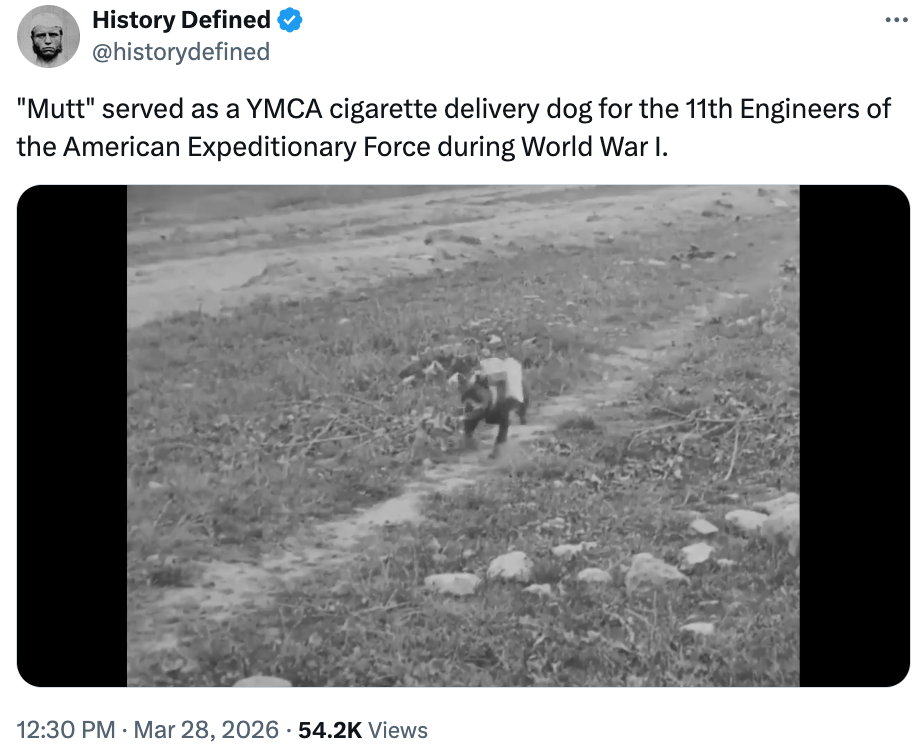This screenshot has width=922, height=748.
Task: Click the blue verified checkmark badge
Action: click(x=291, y=20)
